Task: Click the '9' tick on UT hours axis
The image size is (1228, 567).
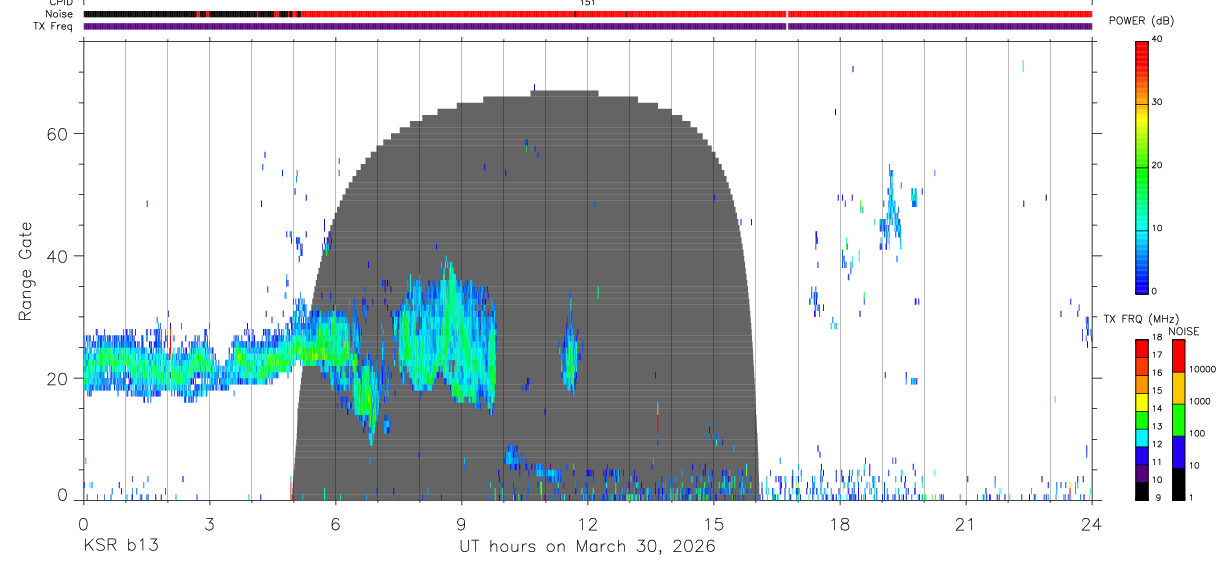Action: click(461, 523)
